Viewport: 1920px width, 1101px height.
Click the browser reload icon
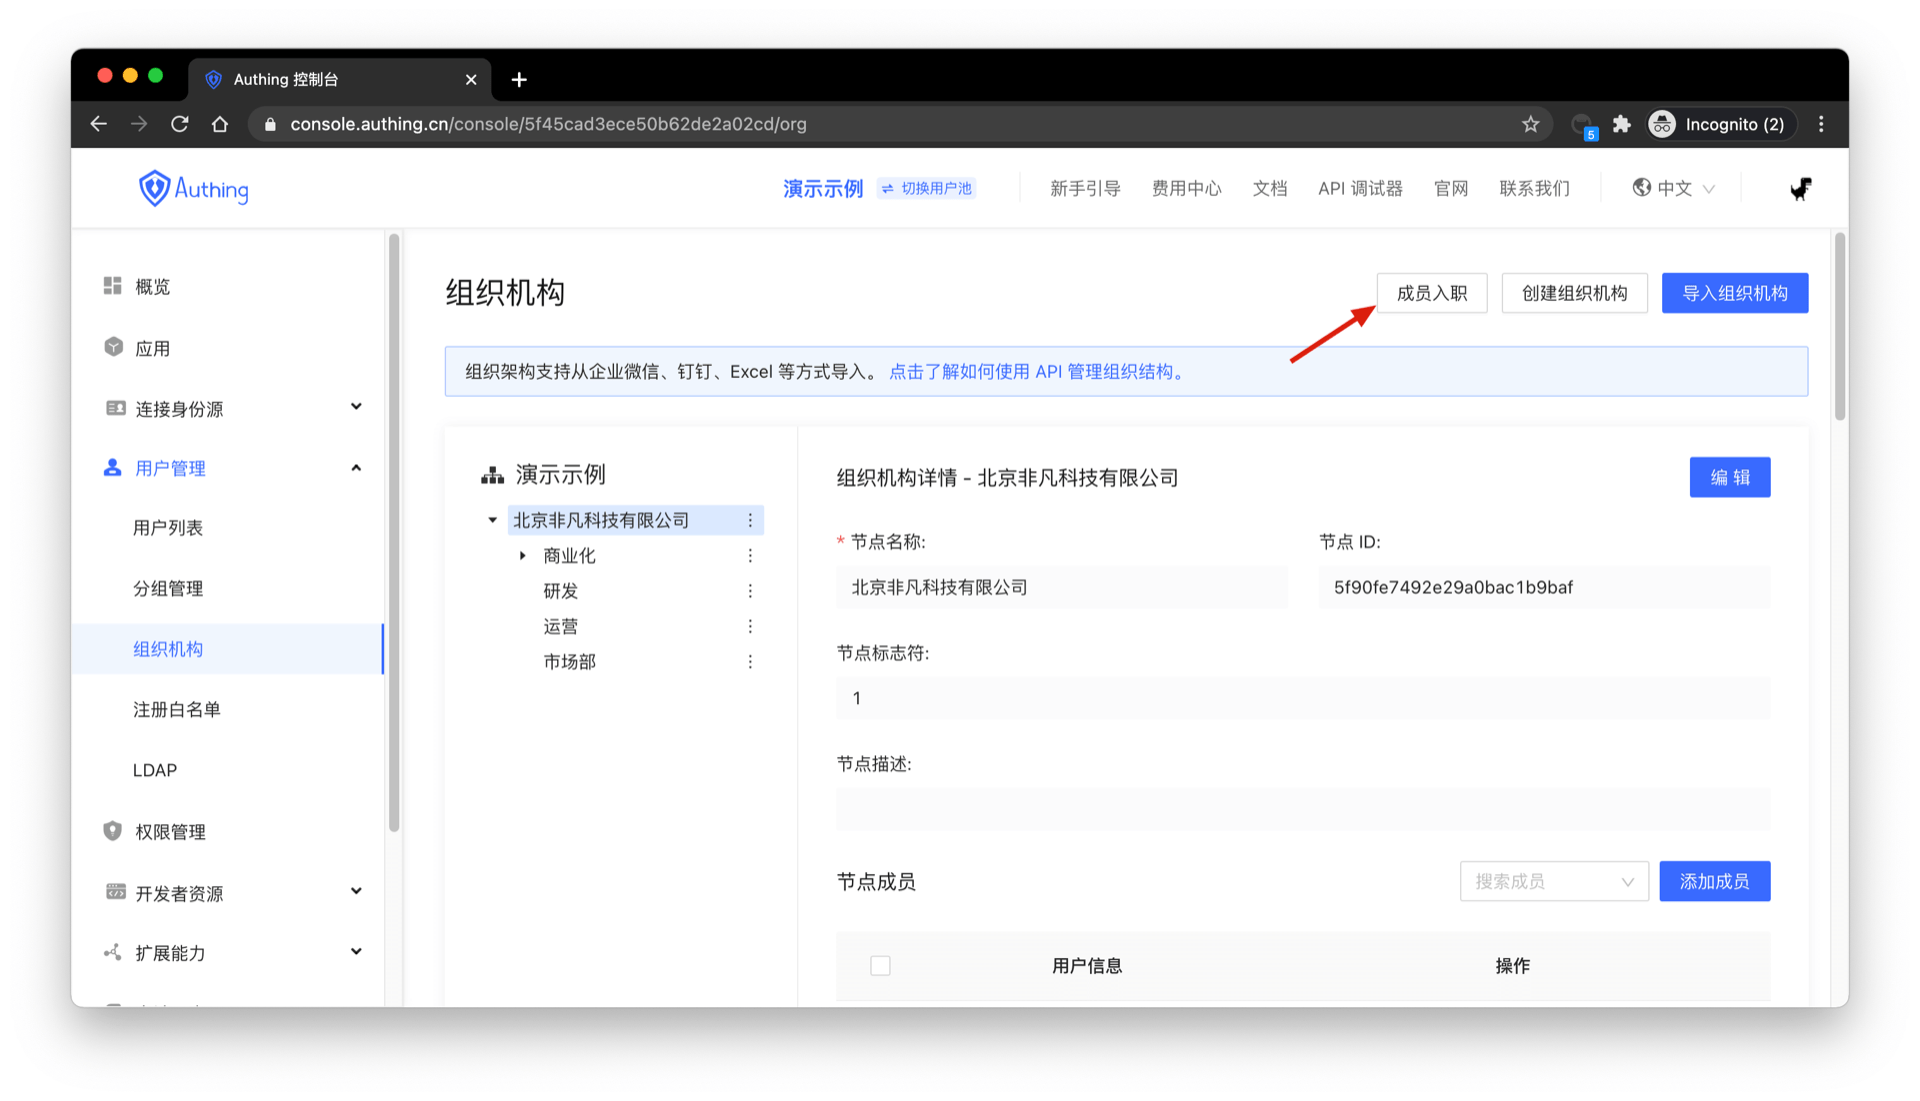[x=180, y=124]
